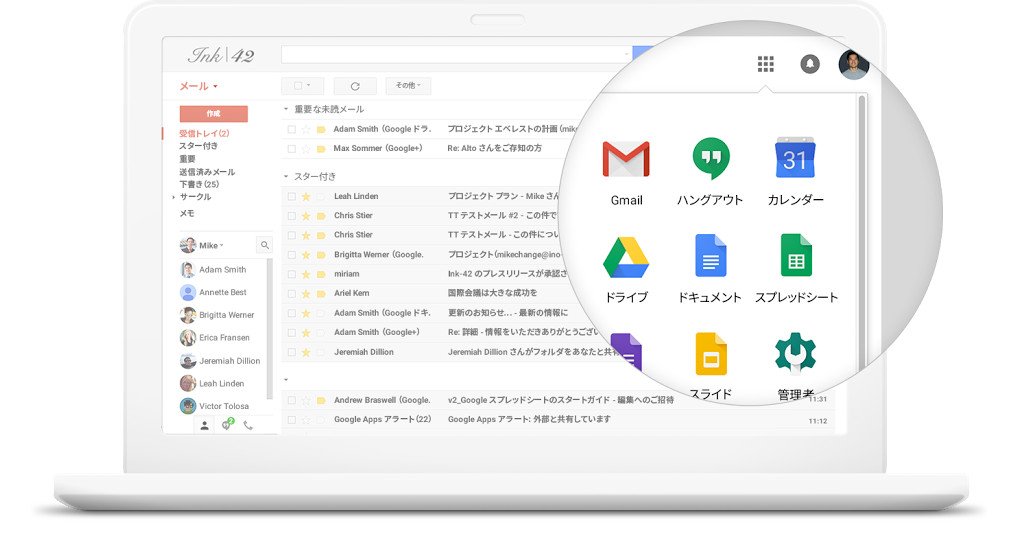Viewport: 1018px width, 536px height.
Task: Click the chat list vertical scrollbar
Action: point(269,328)
